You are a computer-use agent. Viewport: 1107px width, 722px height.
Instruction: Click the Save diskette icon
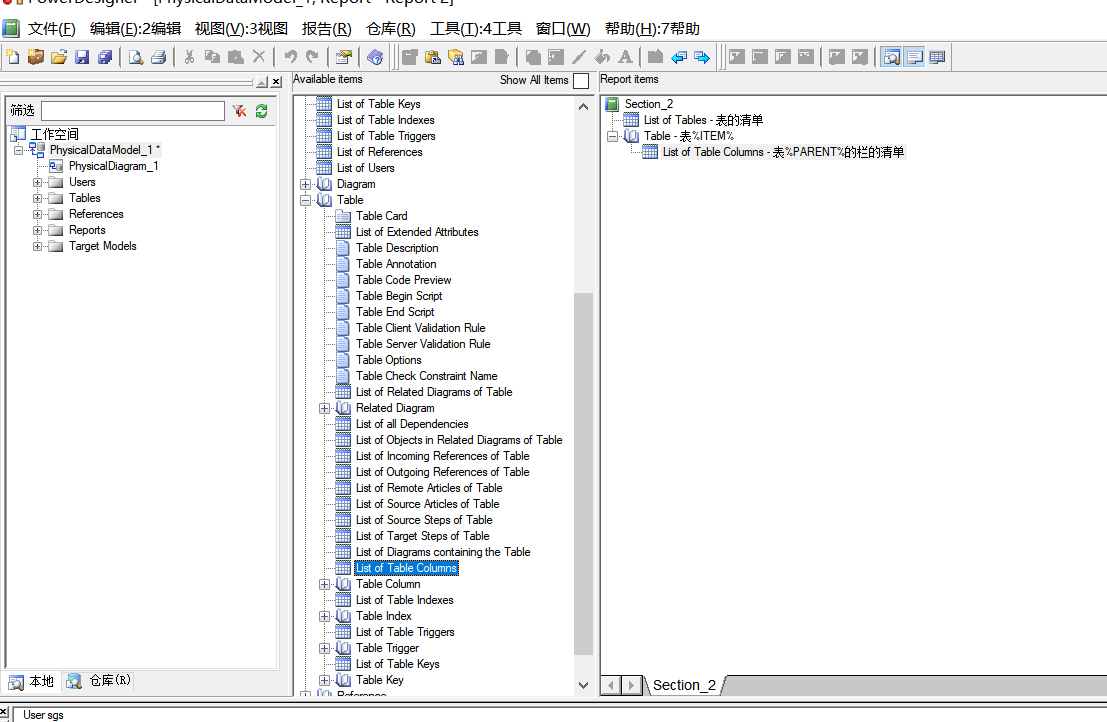point(83,57)
